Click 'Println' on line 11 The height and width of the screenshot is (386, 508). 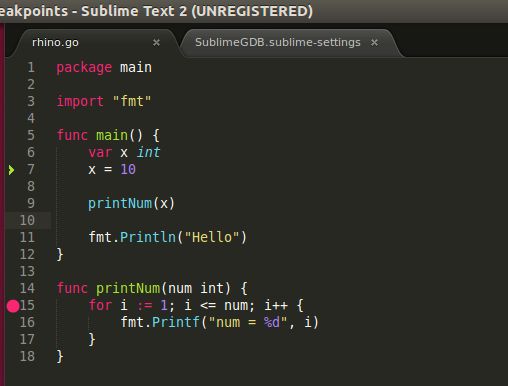point(148,237)
